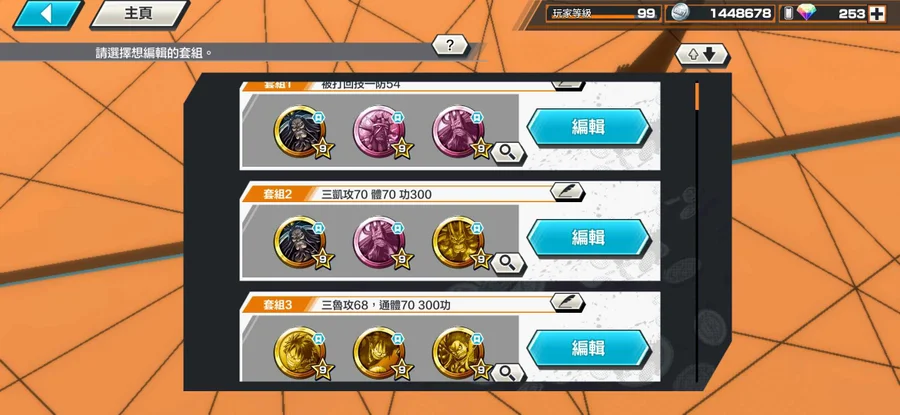Screen dimensions: 900x415
Task: Click 編輯 button for 套組1
Action: coord(588,127)
